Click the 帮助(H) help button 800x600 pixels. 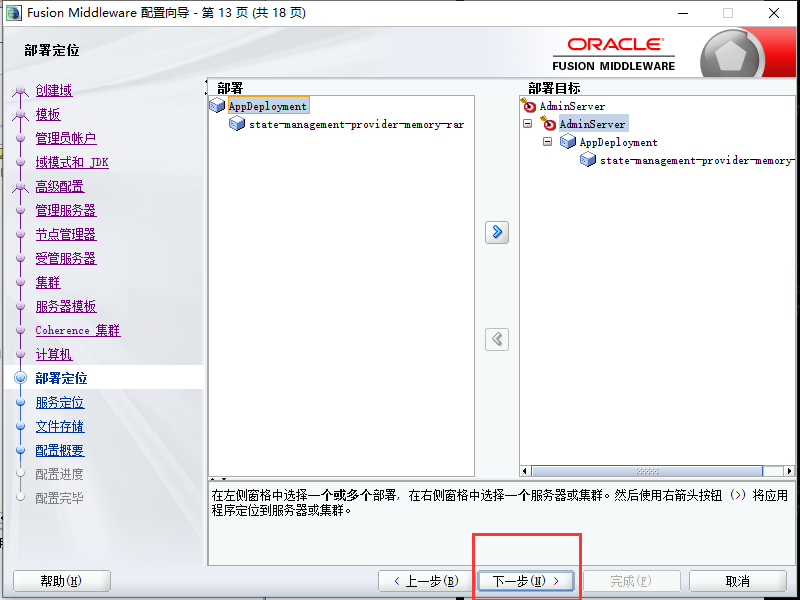(x=61, y=581)
